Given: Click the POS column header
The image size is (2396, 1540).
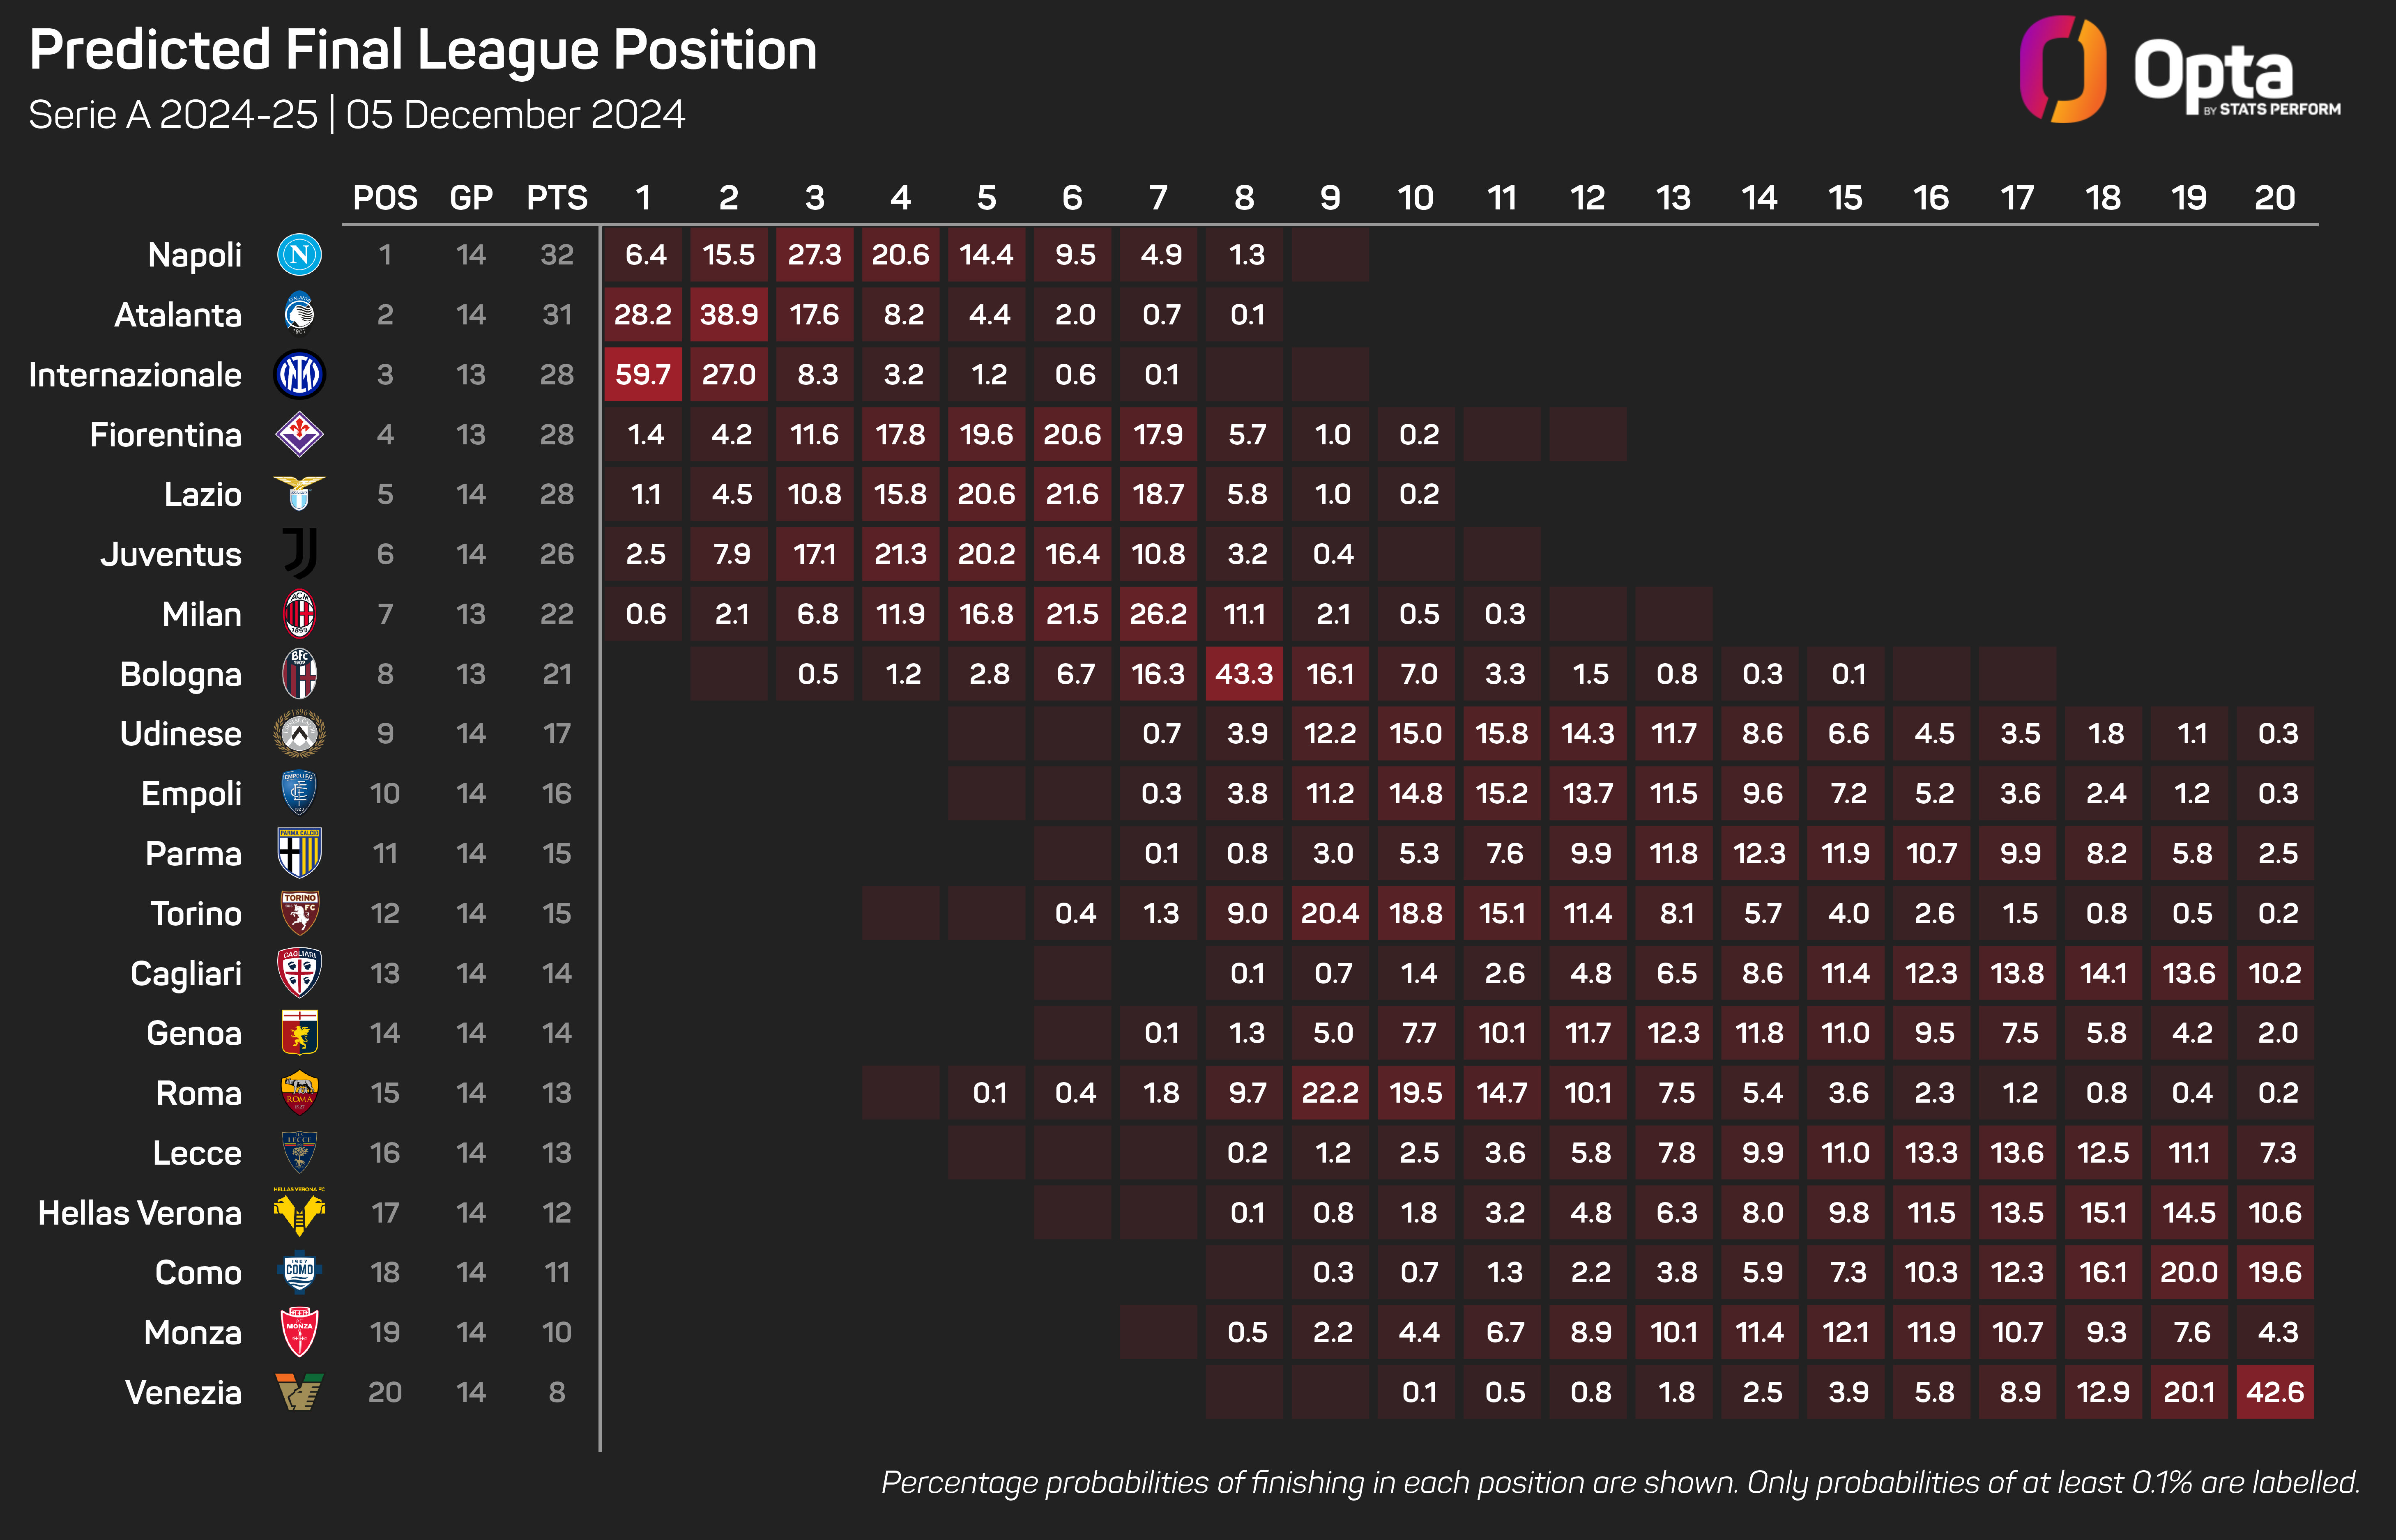Looking at the screenshot, I should point(385,198).
